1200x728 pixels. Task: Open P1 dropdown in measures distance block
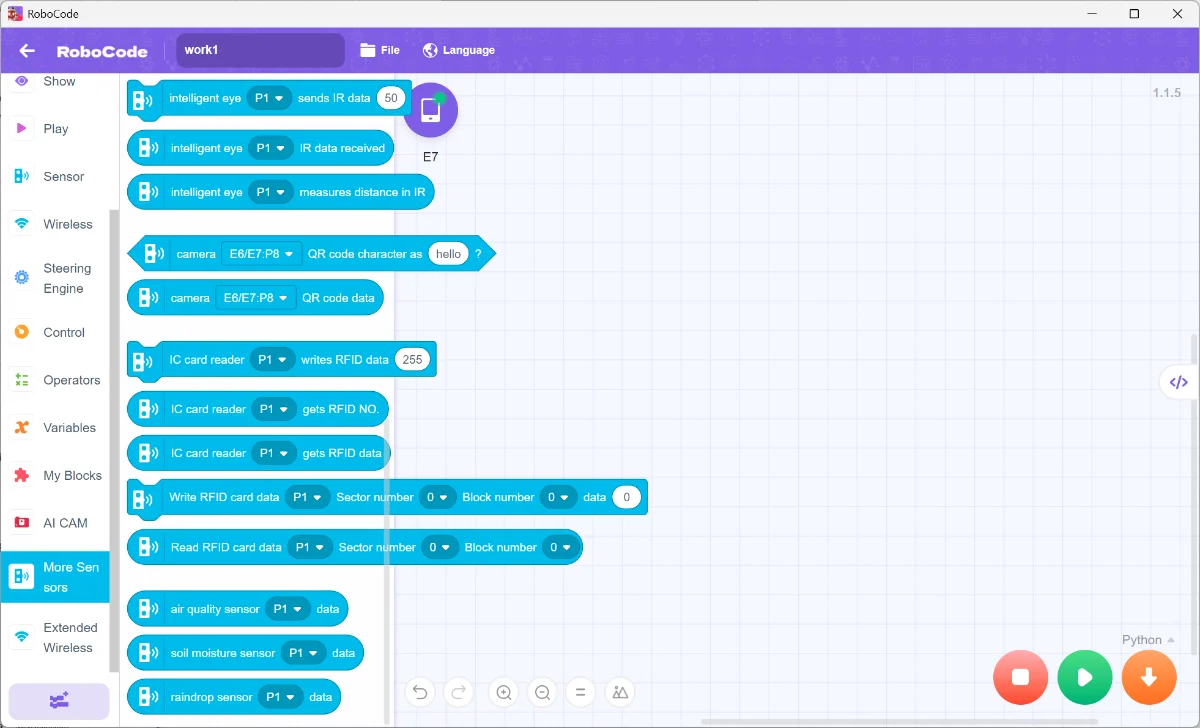coord(272,192)
